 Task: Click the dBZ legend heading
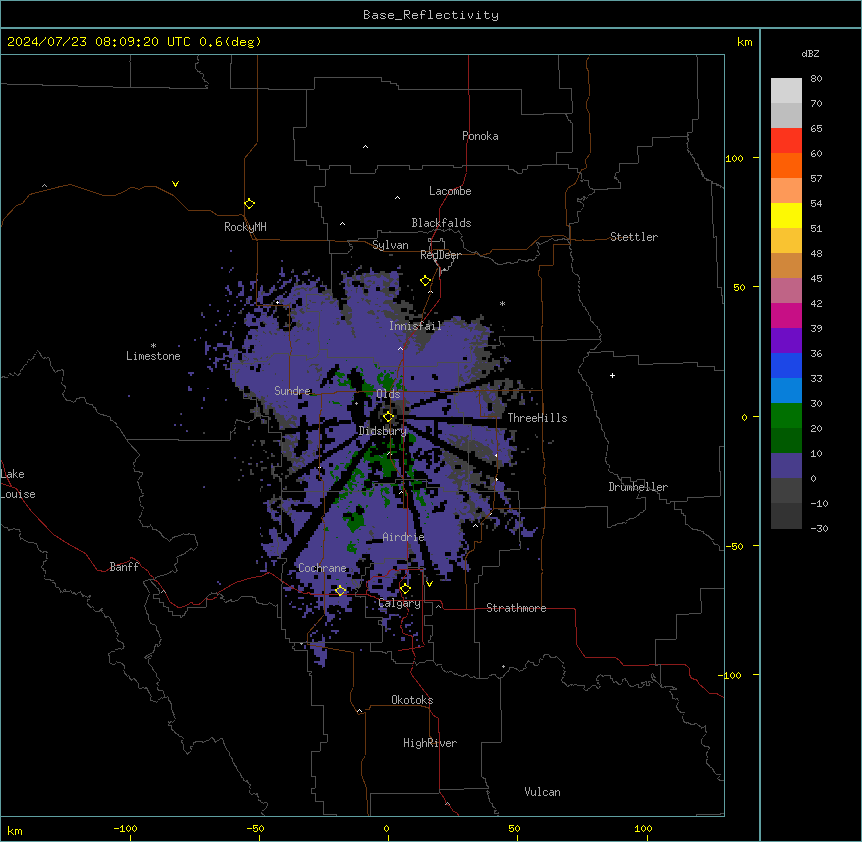[810, 53]
